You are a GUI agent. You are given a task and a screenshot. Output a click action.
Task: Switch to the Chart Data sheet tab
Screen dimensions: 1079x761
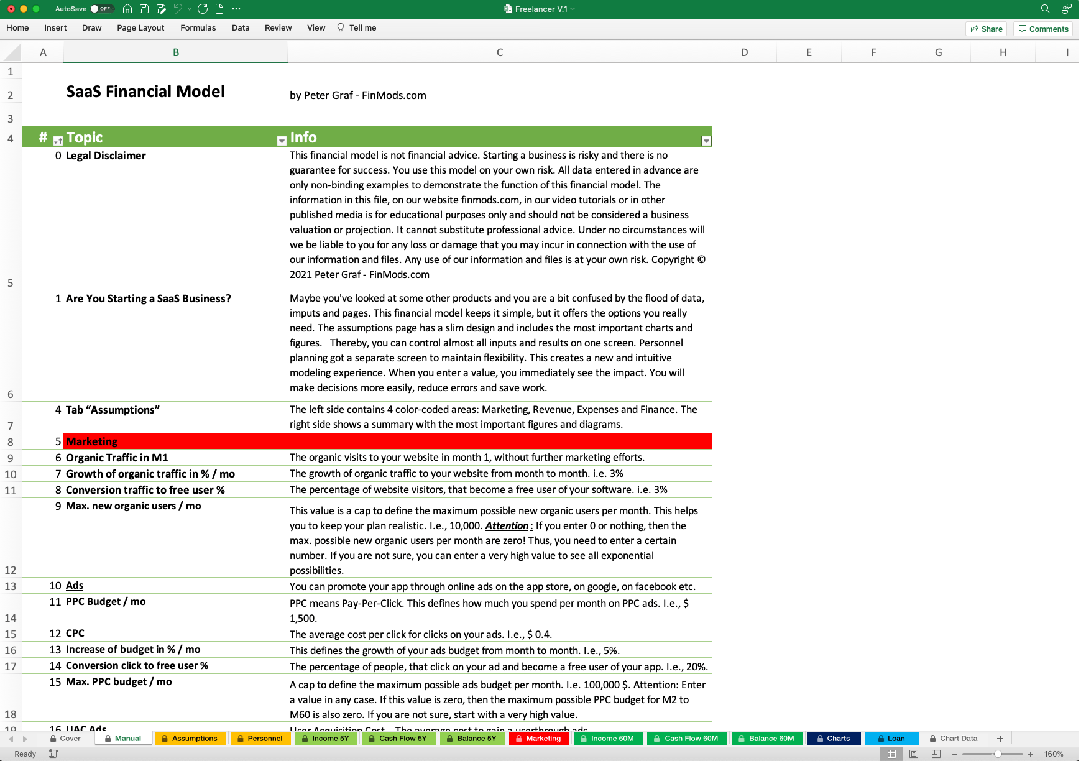click(954, 738)
